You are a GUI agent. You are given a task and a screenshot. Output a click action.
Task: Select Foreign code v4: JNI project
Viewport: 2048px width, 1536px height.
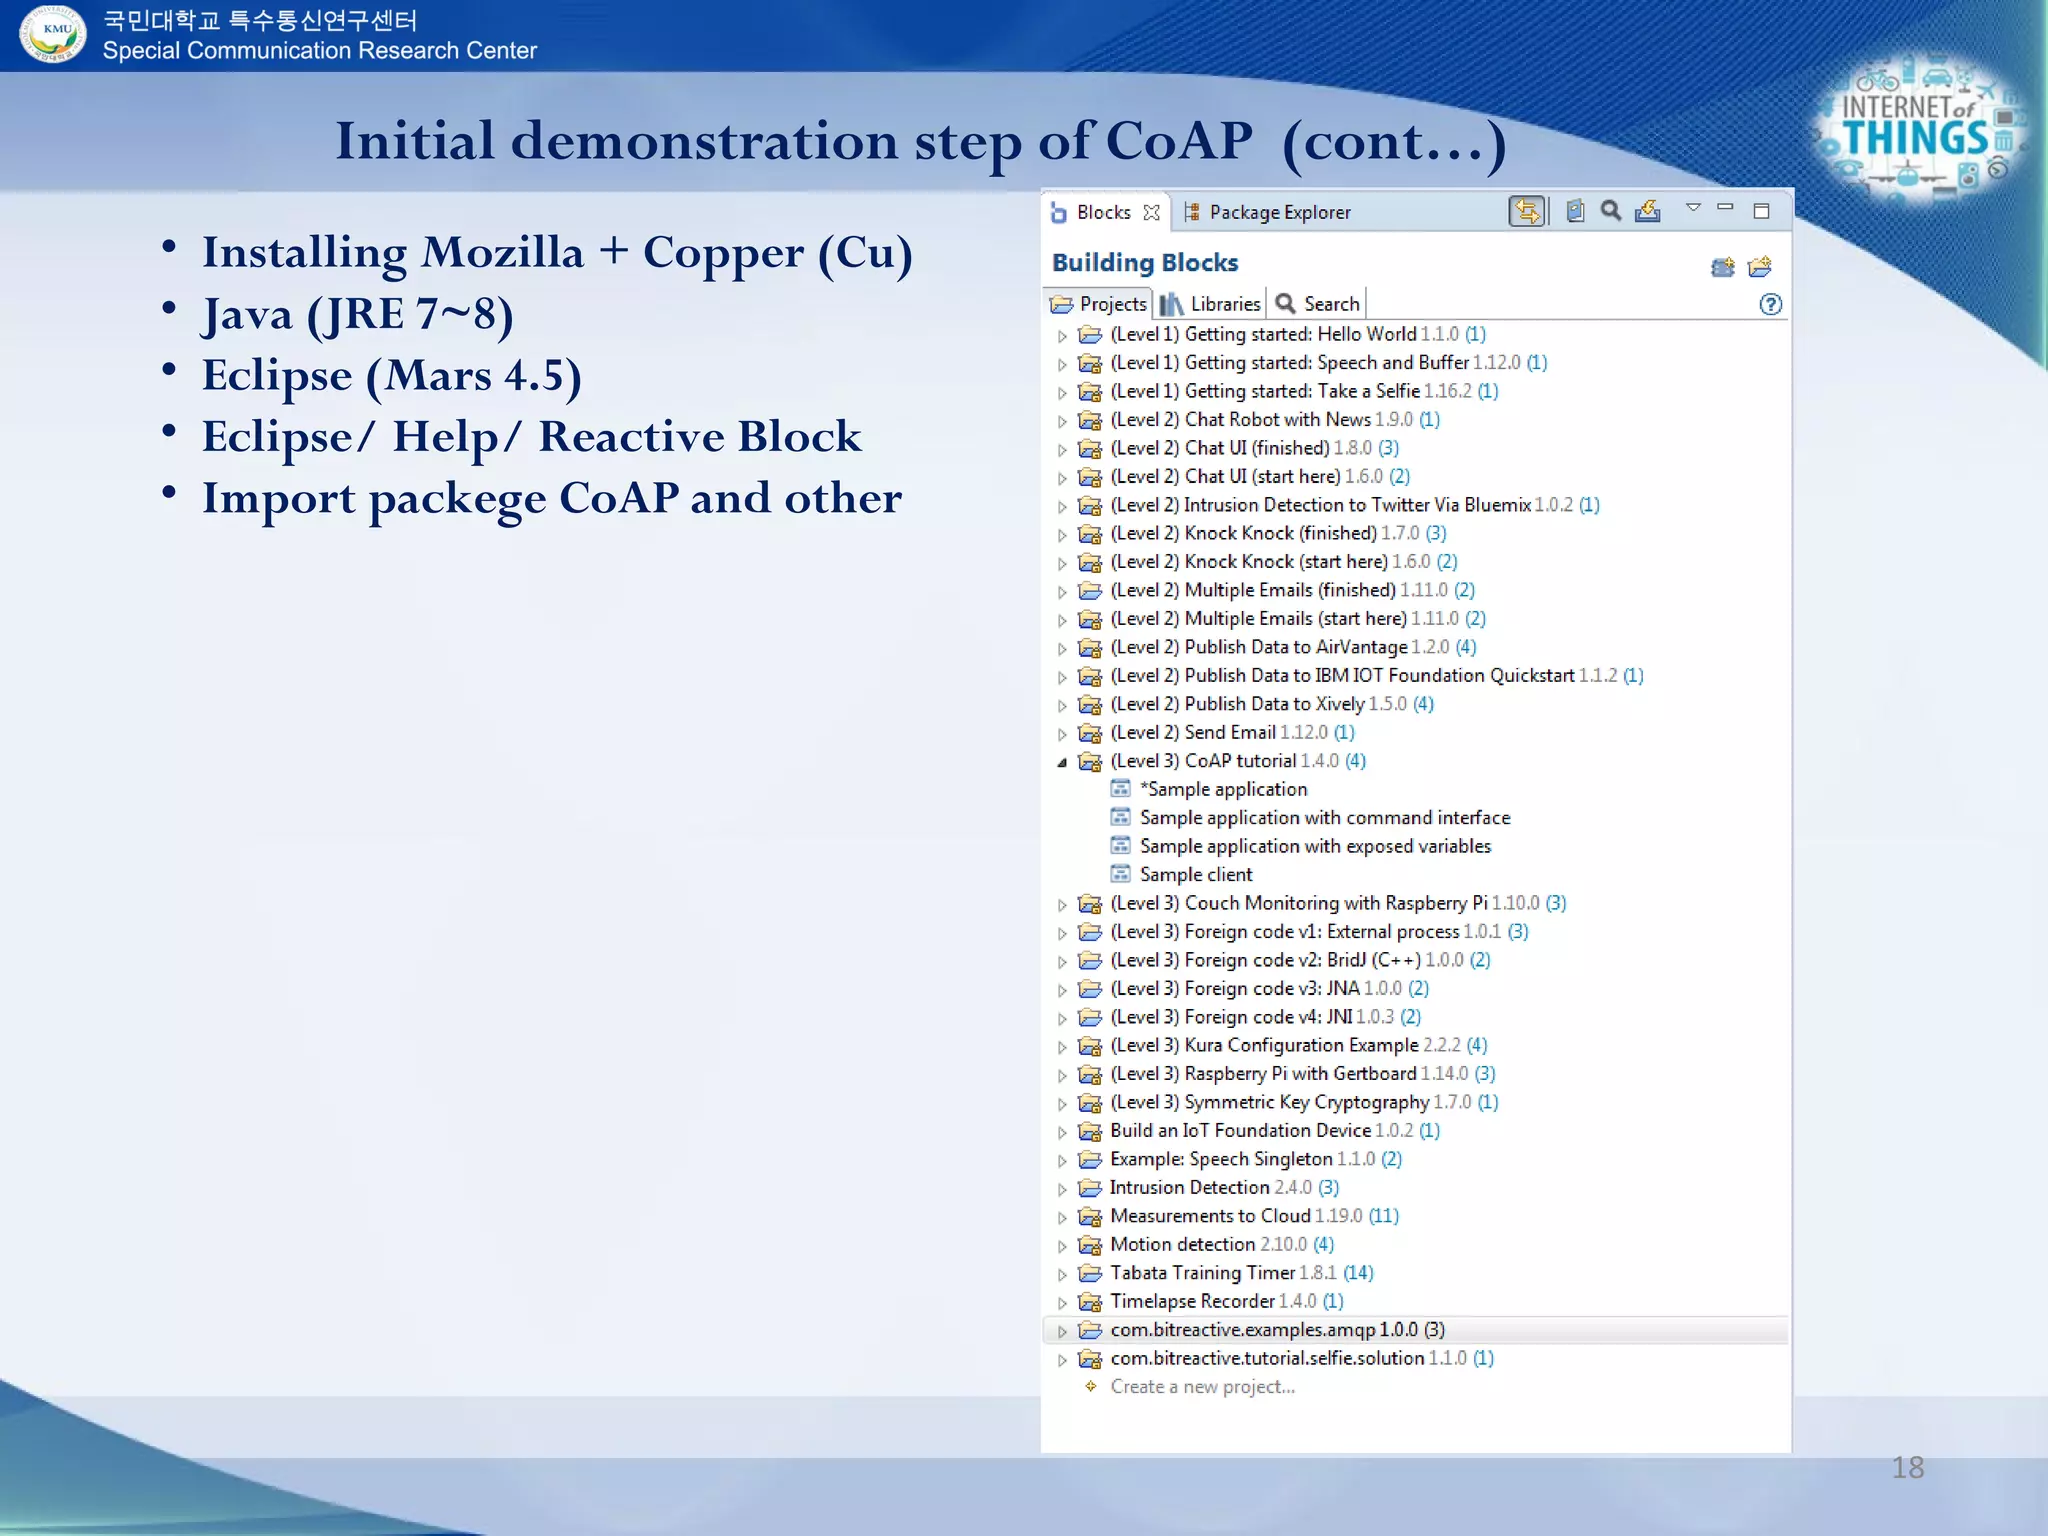point(1266,1017)
